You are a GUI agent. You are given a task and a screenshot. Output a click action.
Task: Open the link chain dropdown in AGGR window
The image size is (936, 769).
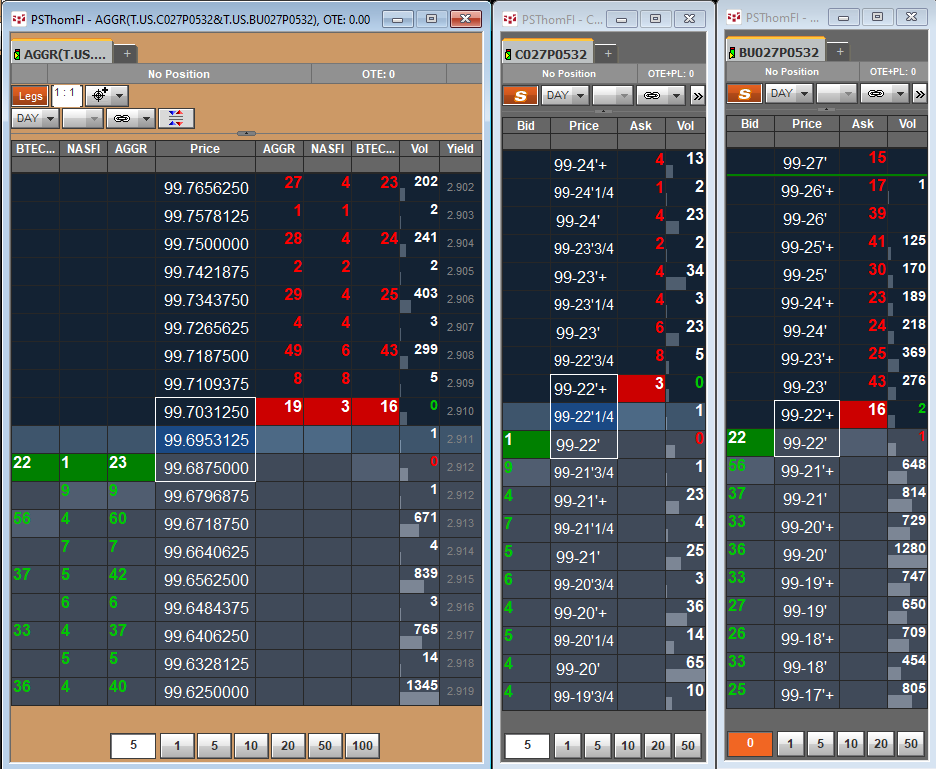pos(131,118)
